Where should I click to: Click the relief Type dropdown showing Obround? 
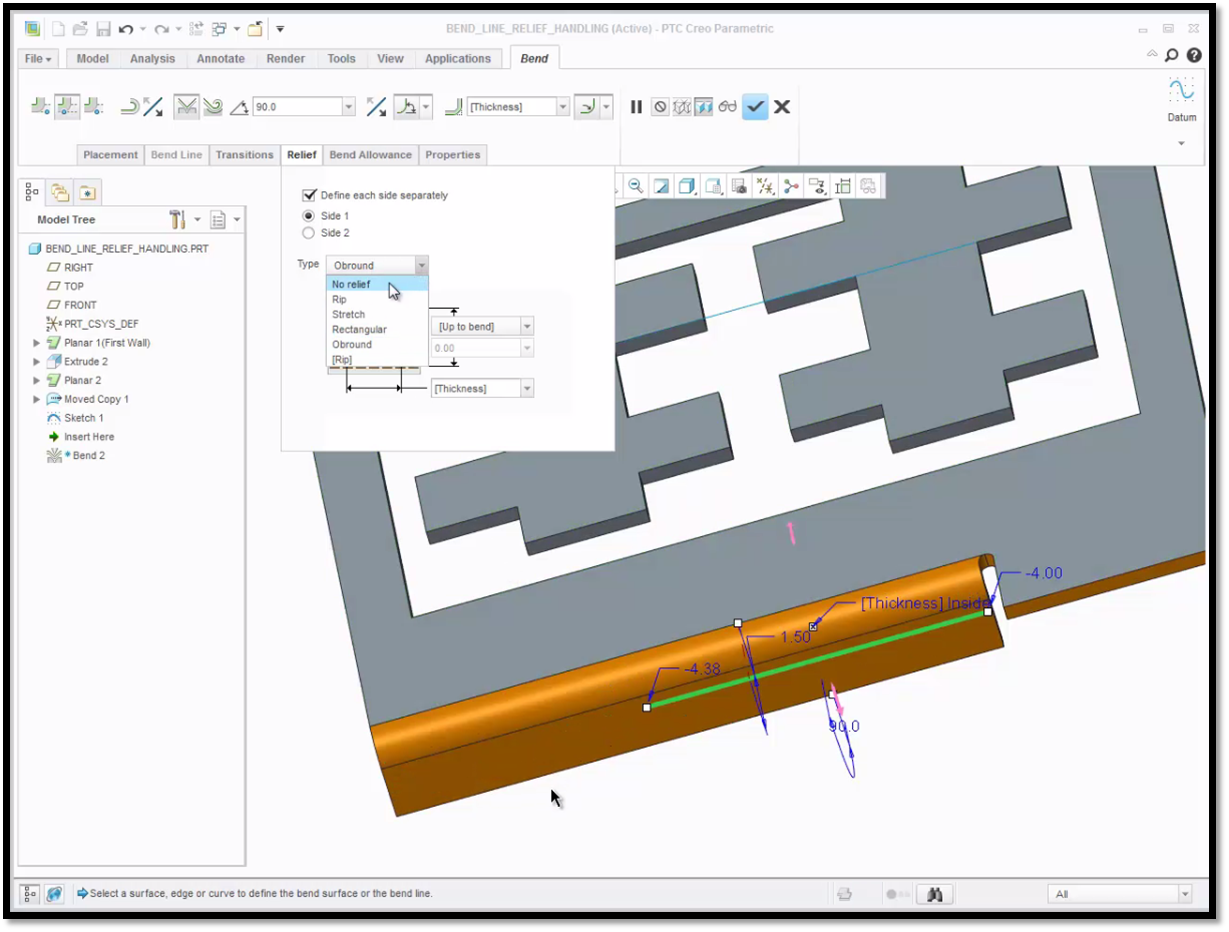377,265
